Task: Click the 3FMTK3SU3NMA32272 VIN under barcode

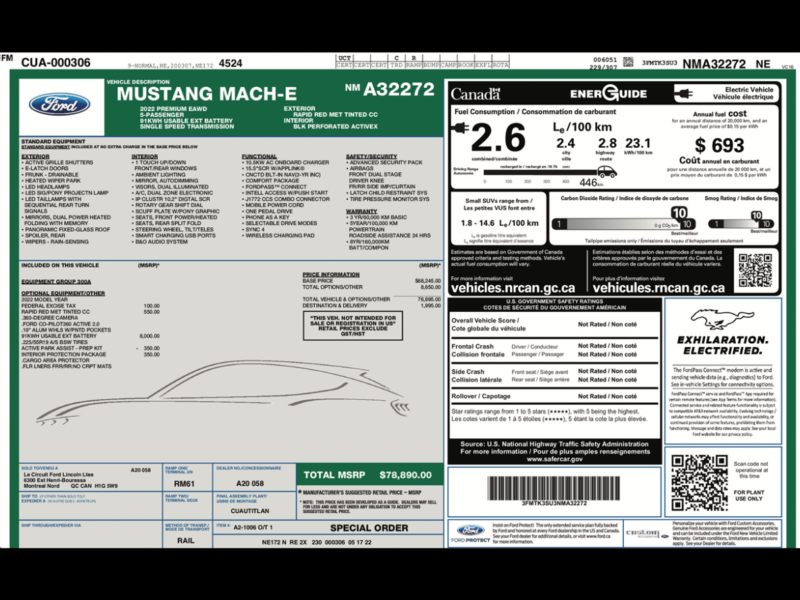Action: click(x=554, y=504)
